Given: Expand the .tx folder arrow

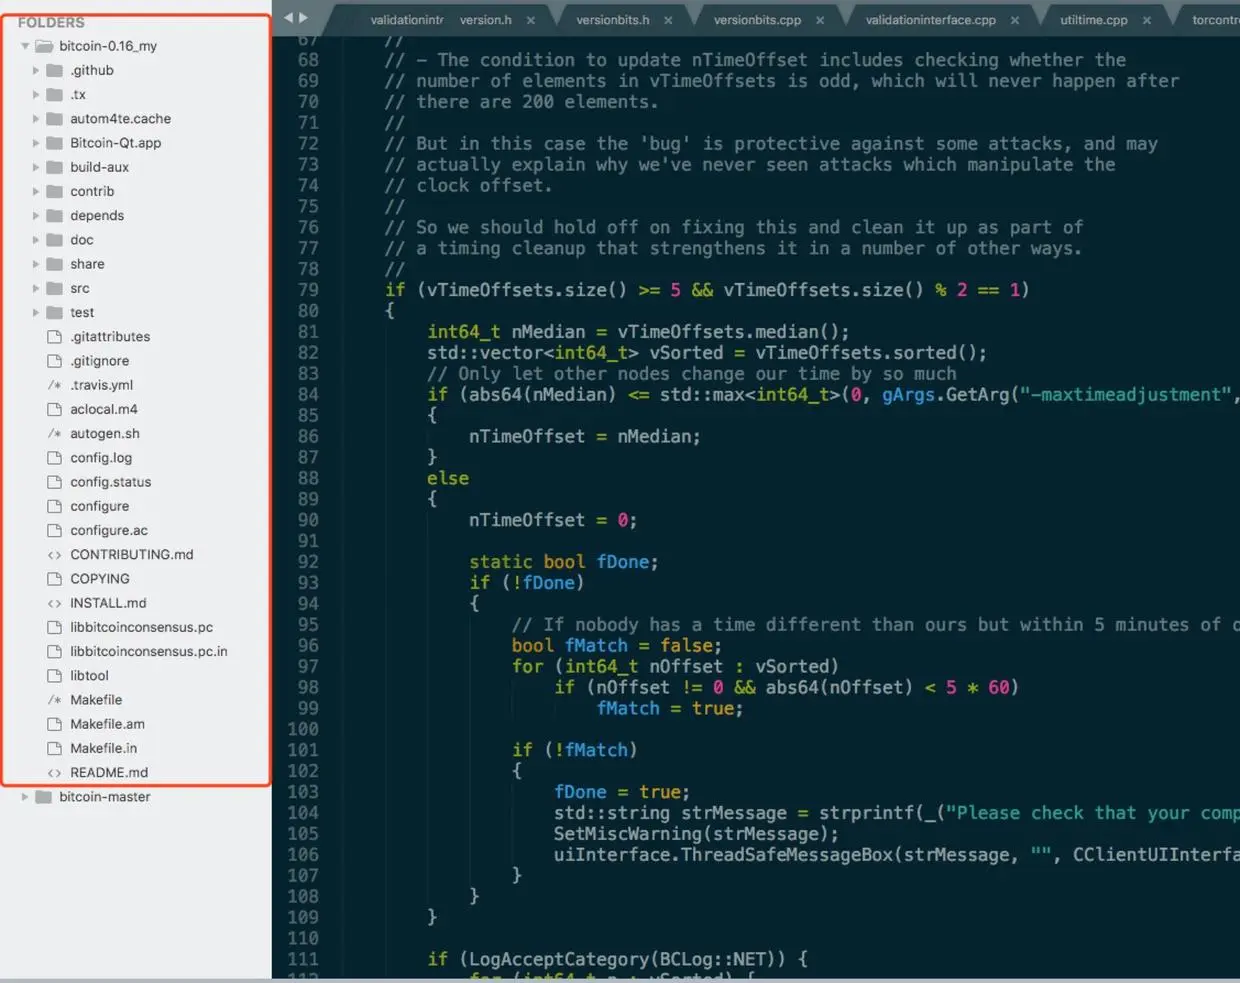Looking at the screenshot, I should point(36,94).
